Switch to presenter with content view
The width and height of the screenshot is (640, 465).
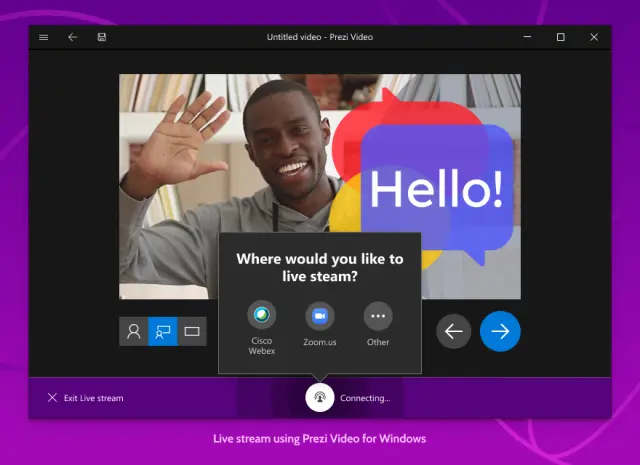pos(162,331)
